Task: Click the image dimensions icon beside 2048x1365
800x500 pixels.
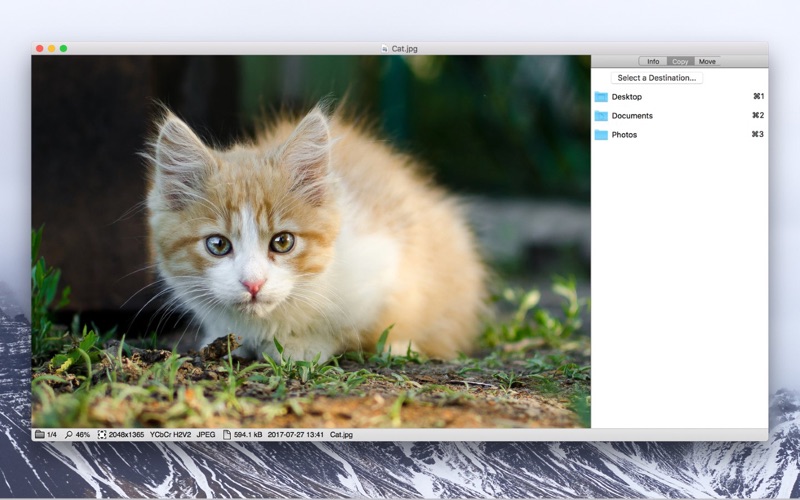Action: [102, 435]
